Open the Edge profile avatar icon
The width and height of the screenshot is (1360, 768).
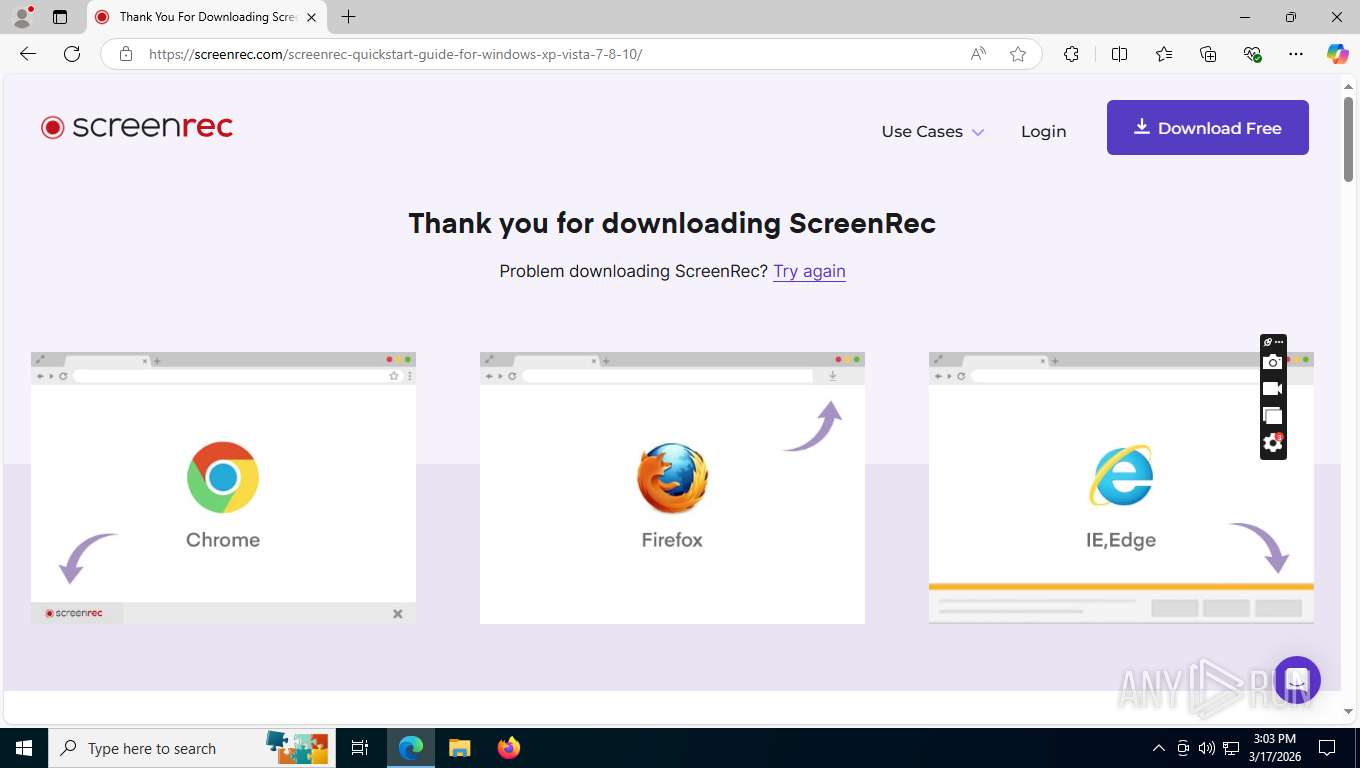22,16
